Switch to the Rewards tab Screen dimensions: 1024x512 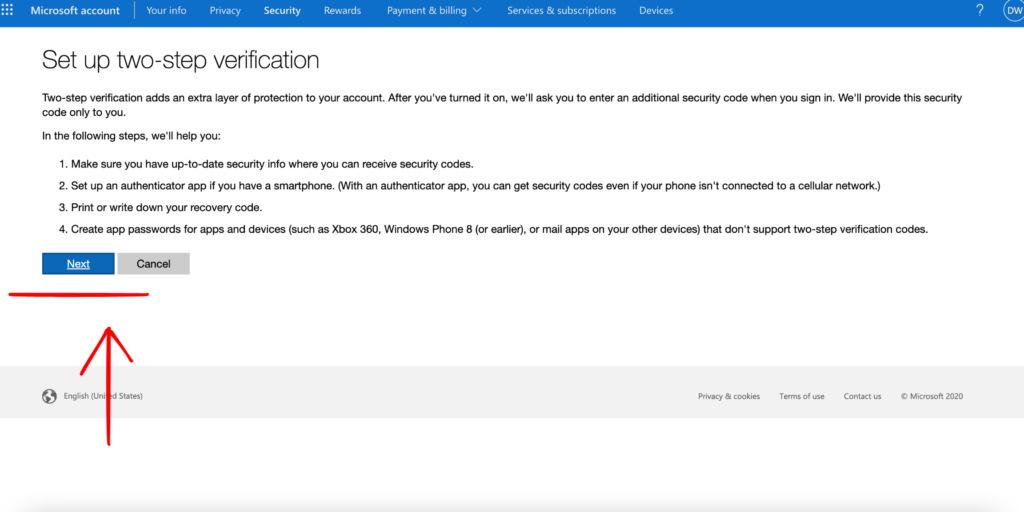[343, 11]
